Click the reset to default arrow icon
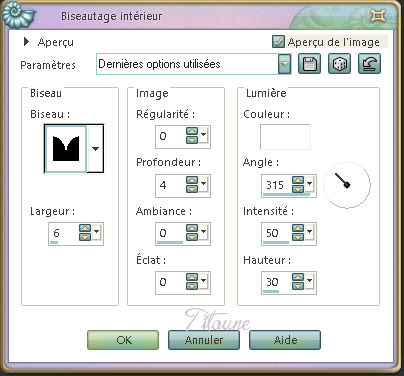The image size is (404, 376). 369,64
